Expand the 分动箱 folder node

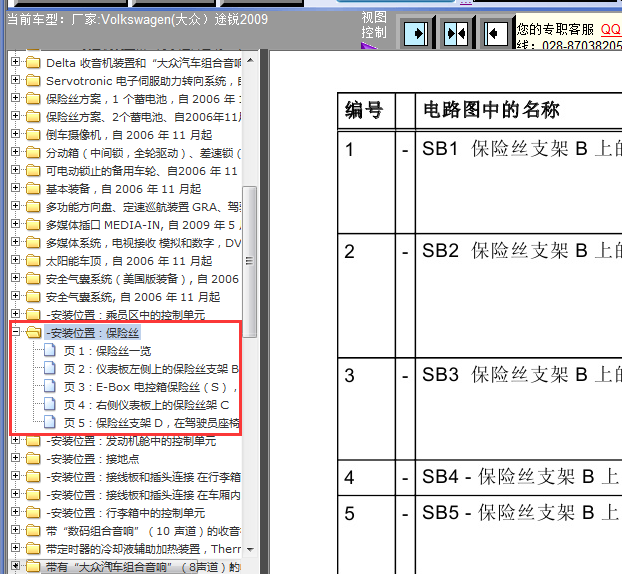point(15,152)
